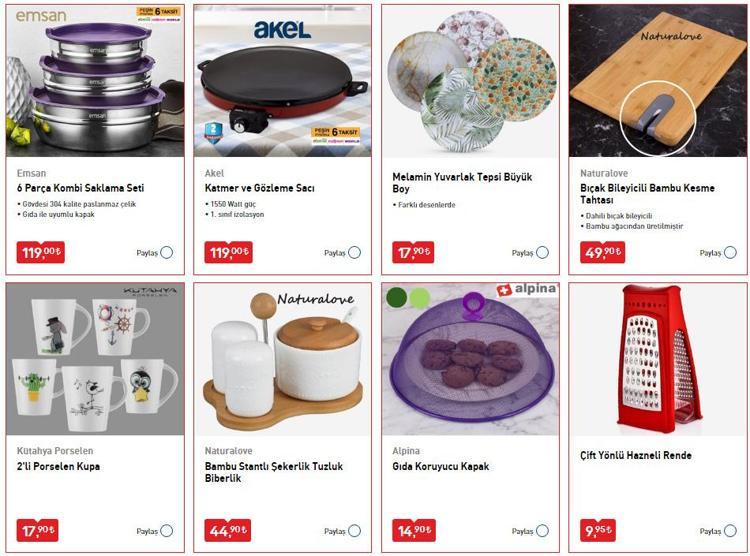This screenshot has height=556, width=750.
Task: Toggle Paylaş circle for 2'li Porselen Kupa
Action: coord(166,531)
